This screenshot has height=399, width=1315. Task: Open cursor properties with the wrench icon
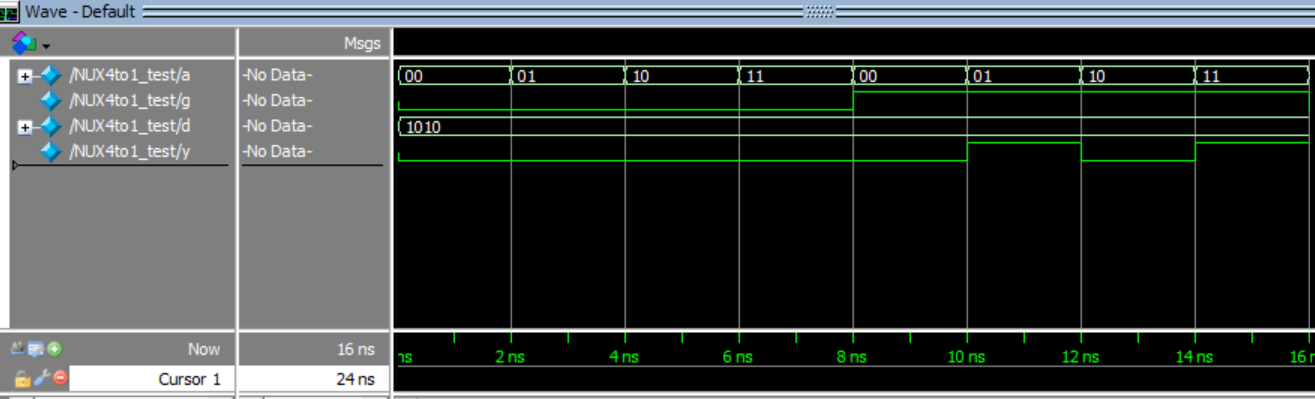coord(42,378)
